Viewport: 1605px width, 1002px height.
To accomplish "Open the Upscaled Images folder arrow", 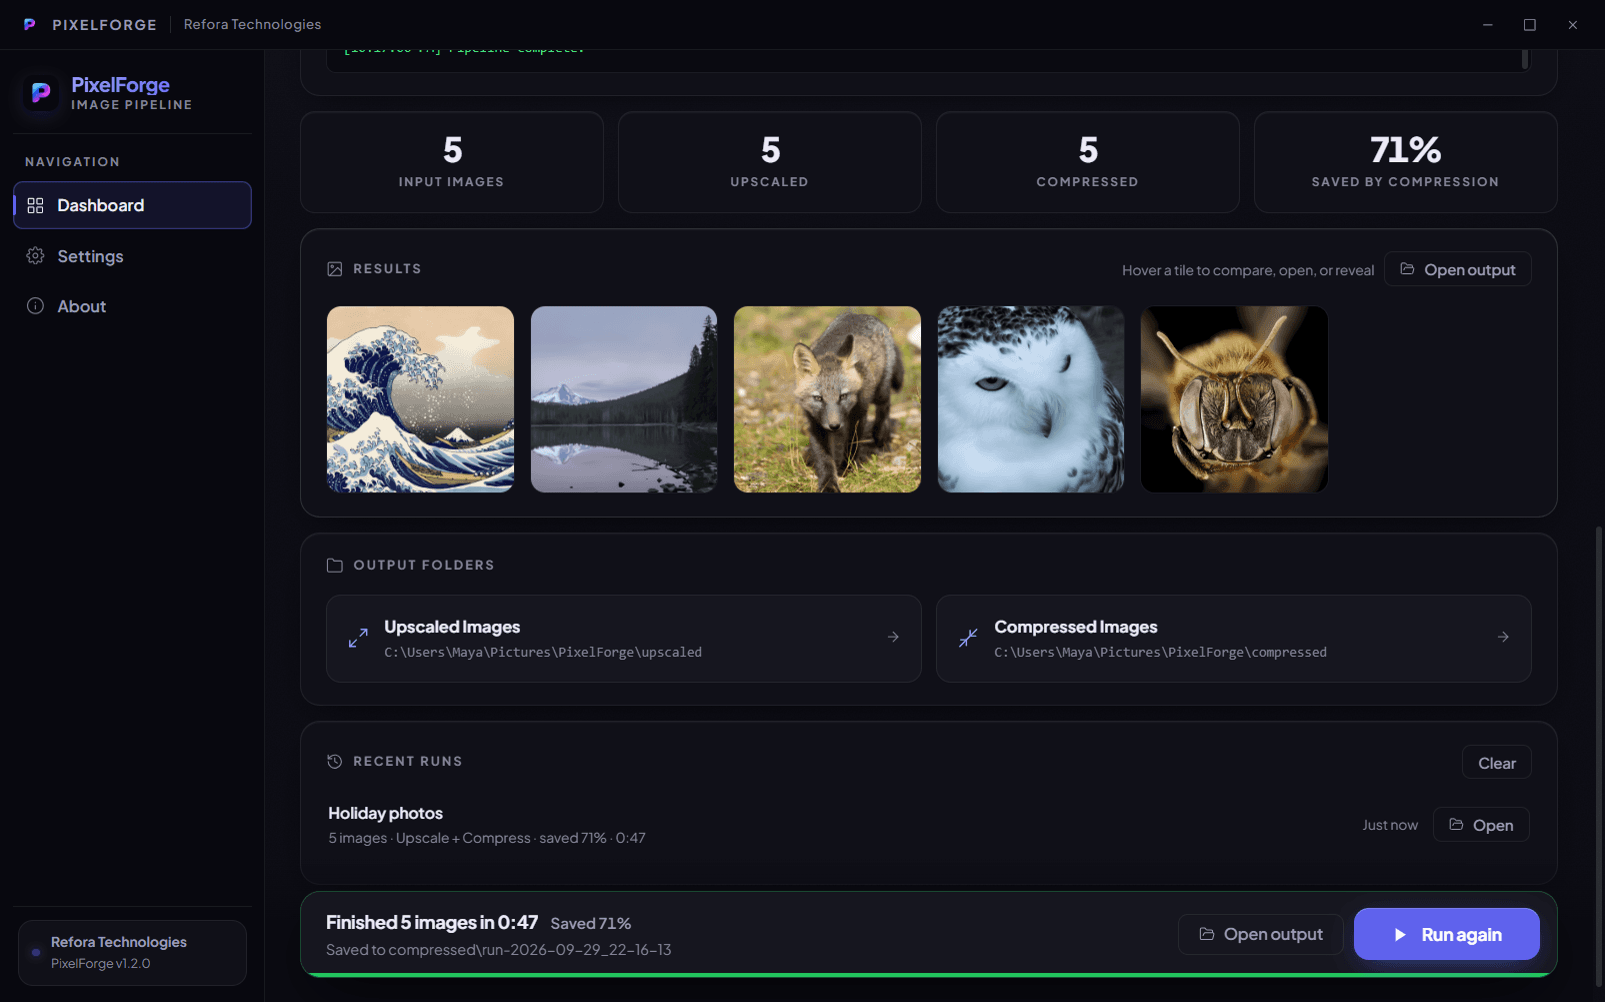I will (x=893, y=637).
